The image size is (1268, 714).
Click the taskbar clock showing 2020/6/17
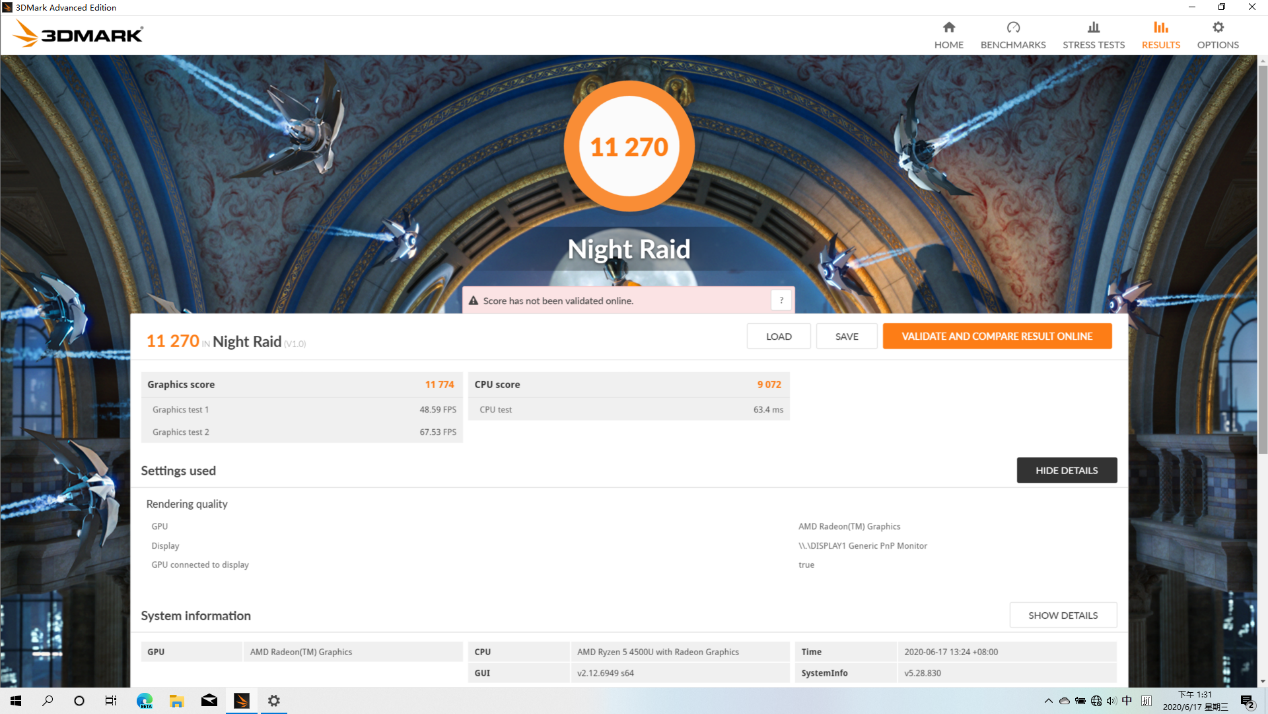(1194, 701)
